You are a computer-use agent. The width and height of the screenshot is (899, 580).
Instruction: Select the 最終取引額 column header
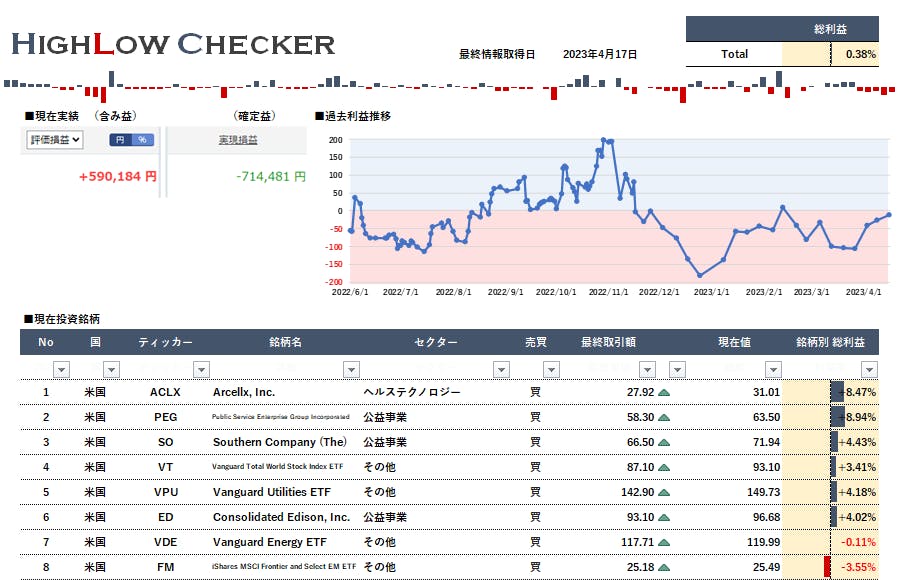point(608,342)
